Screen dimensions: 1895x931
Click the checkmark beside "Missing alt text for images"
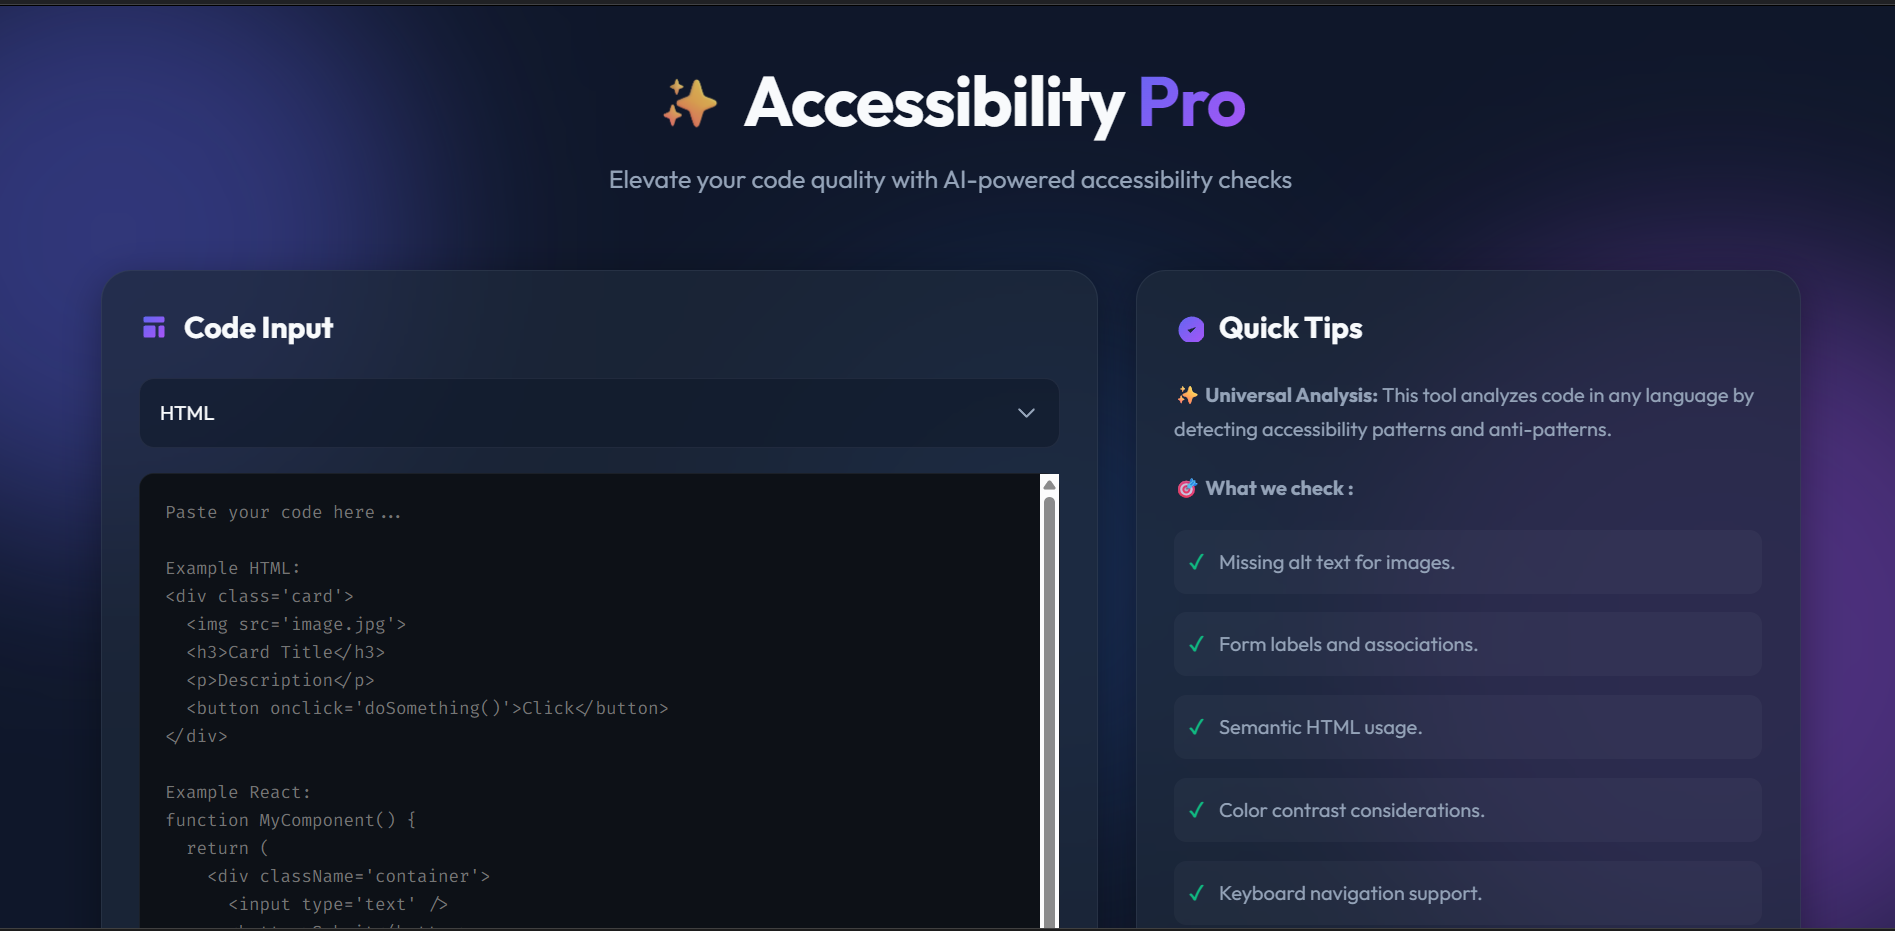click(x=1196, y=562)
